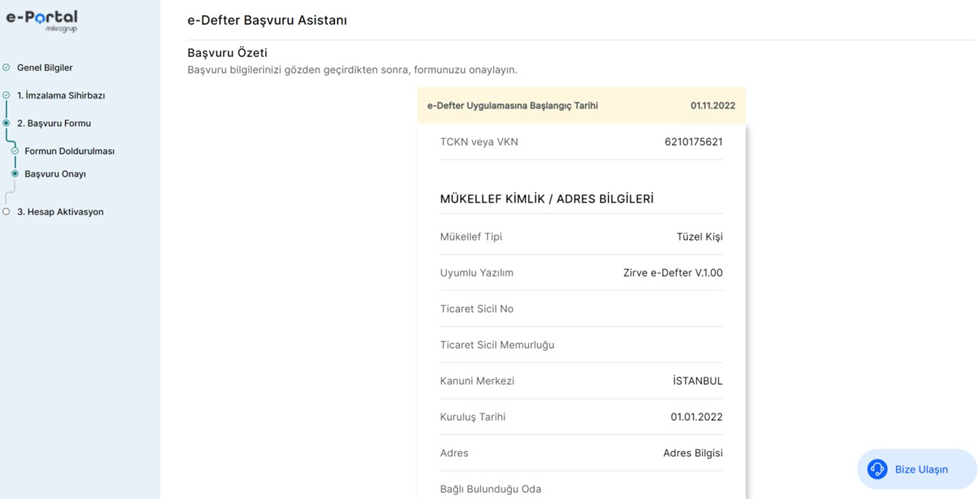The image size is (978, 499).
Task: Click the Zirve e-Defter V.1.00 value
Action: point(672,273)
